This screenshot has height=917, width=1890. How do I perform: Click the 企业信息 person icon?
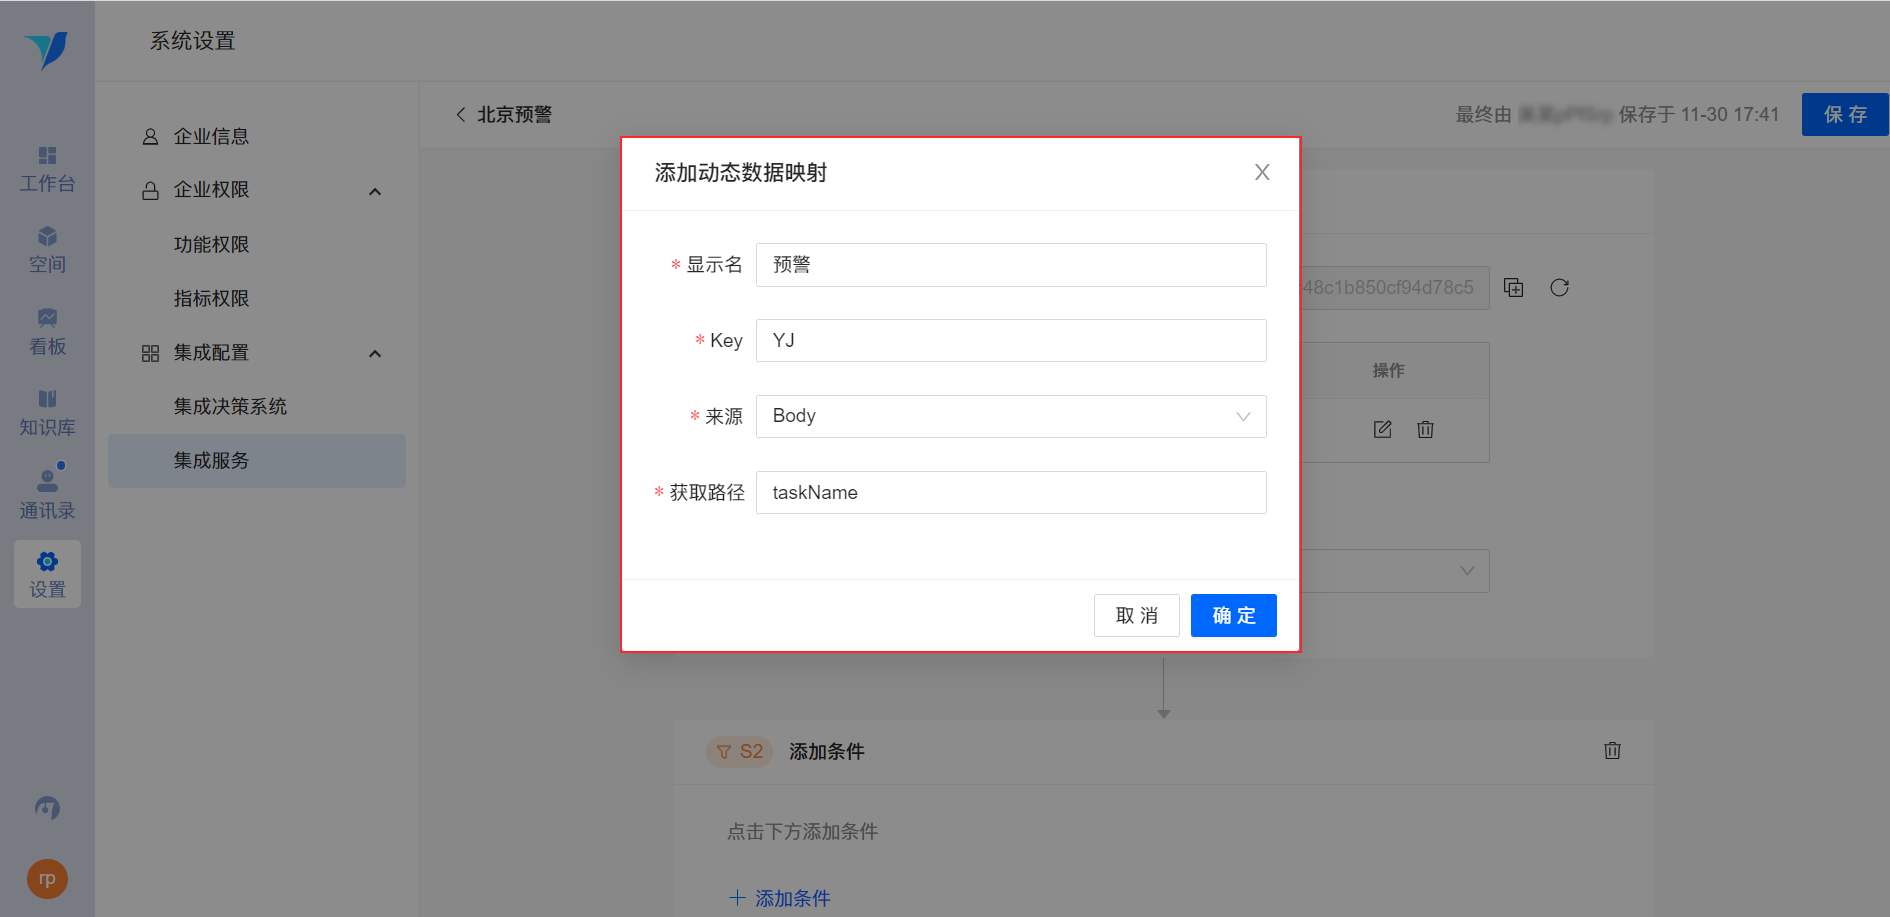[x=150, y=137]
